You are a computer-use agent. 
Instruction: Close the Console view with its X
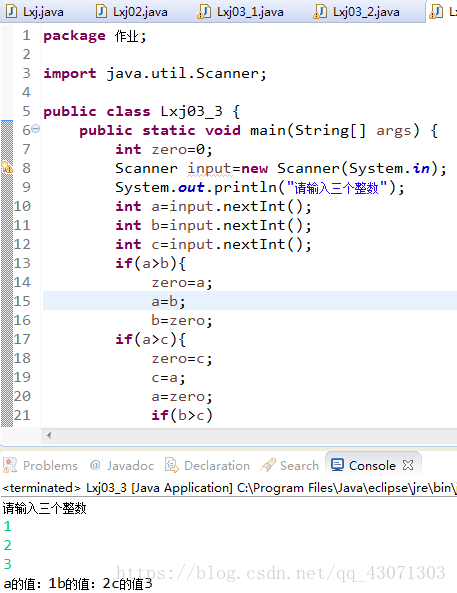tap(408, 465)
